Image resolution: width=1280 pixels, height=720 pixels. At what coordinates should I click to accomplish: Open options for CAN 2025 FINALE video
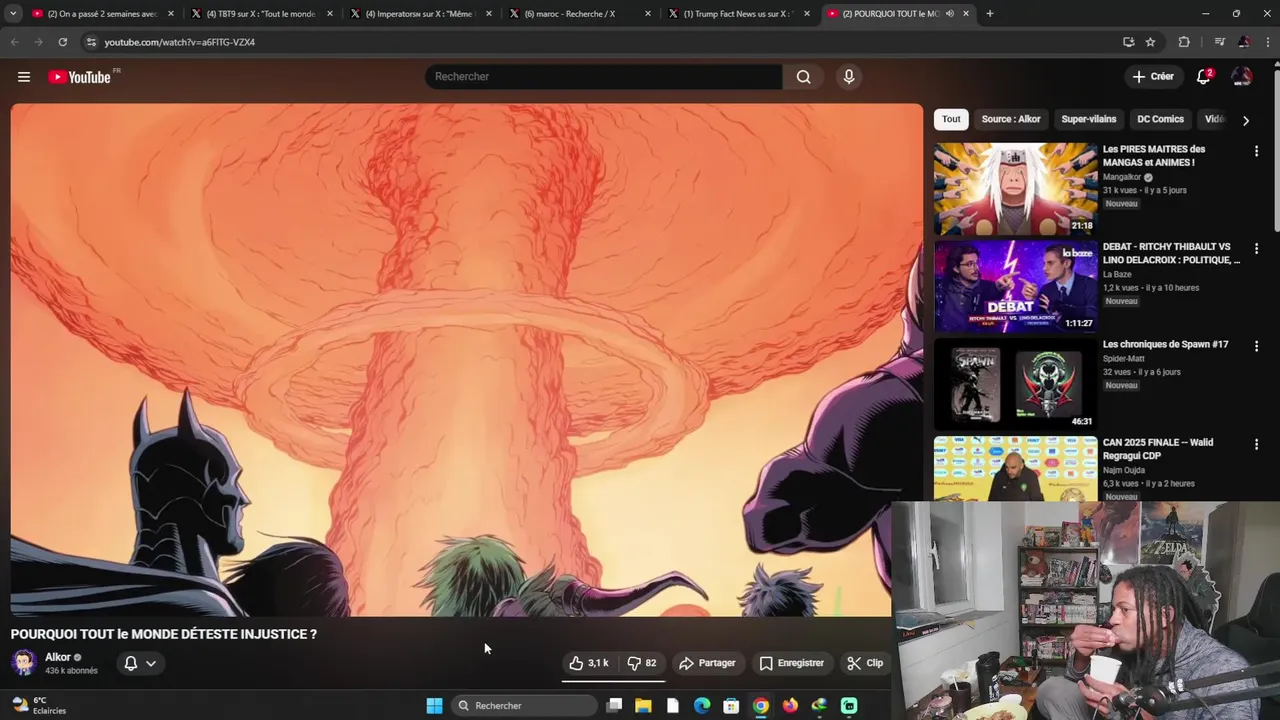point(1256,444)
